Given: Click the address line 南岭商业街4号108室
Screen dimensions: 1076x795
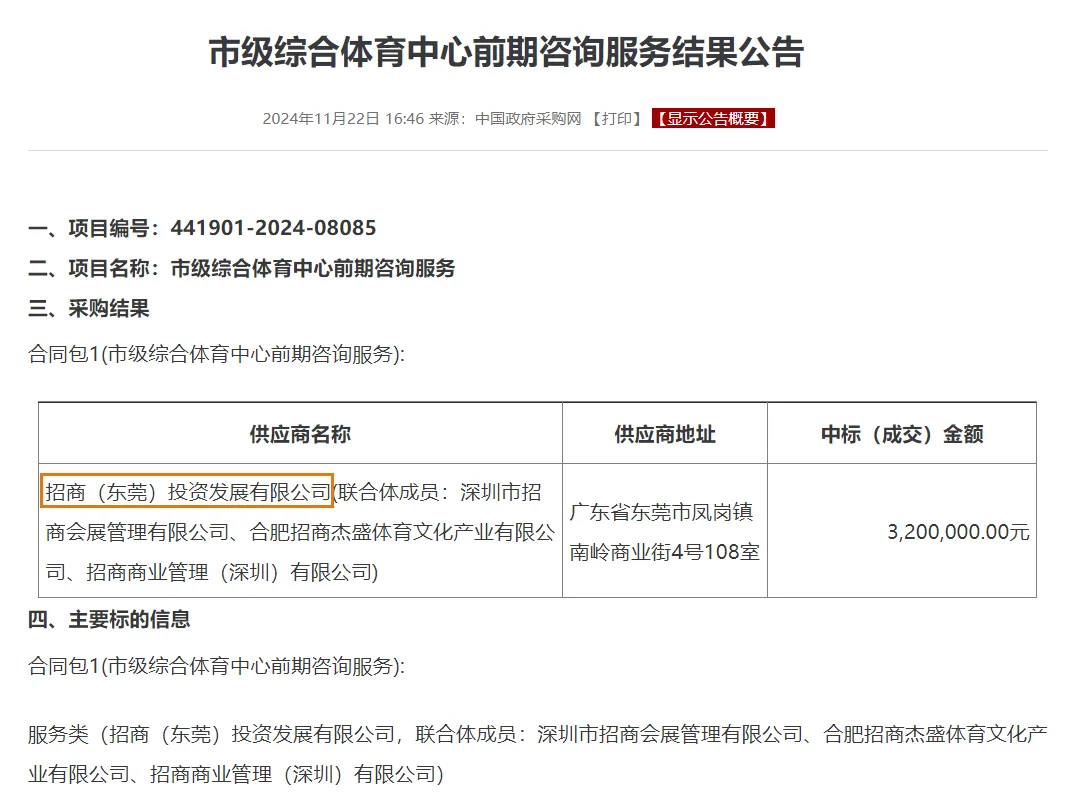Looking at the screenshot, I should [664, 551].
